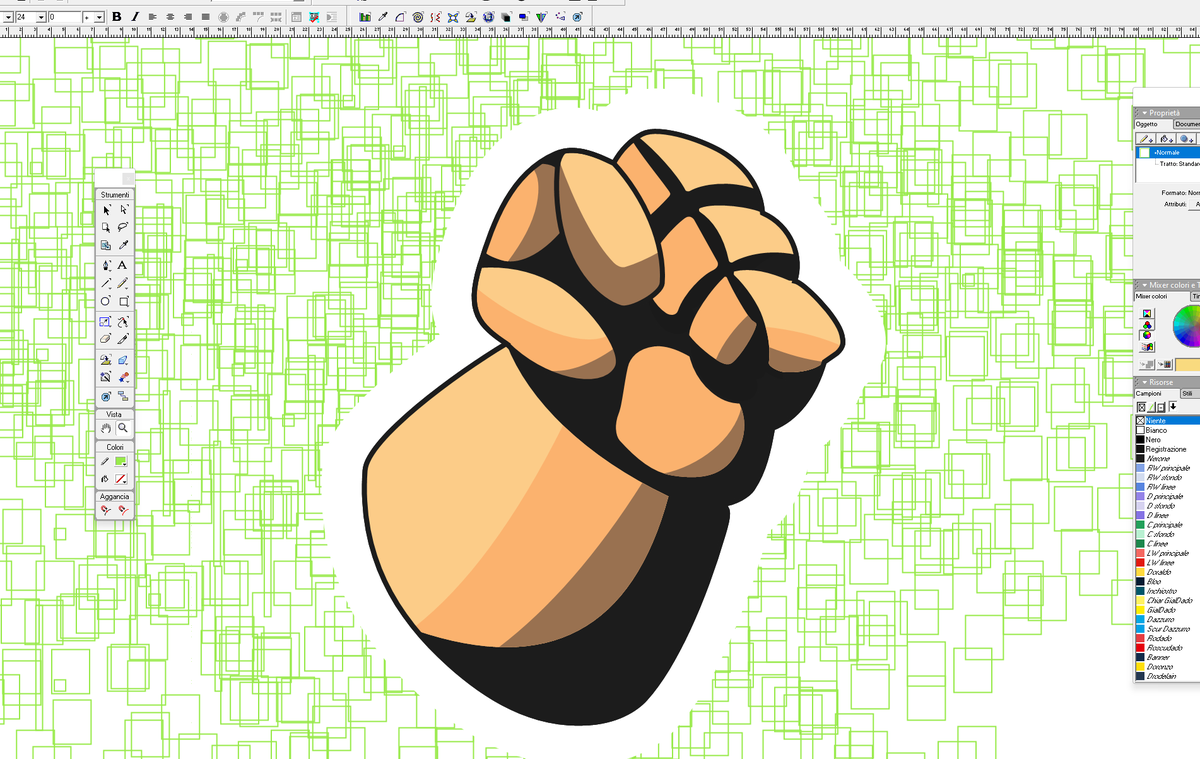Select the Eyedropper tool in Strumenti panel
Screen dimensions: 1200x759
pyautogui.click(x=123, y=244)
